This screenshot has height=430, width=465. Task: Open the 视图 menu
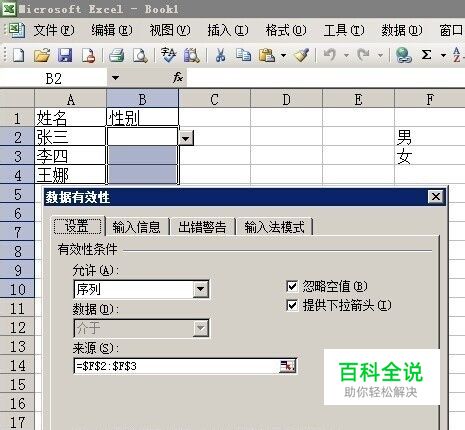pos(170,31)
